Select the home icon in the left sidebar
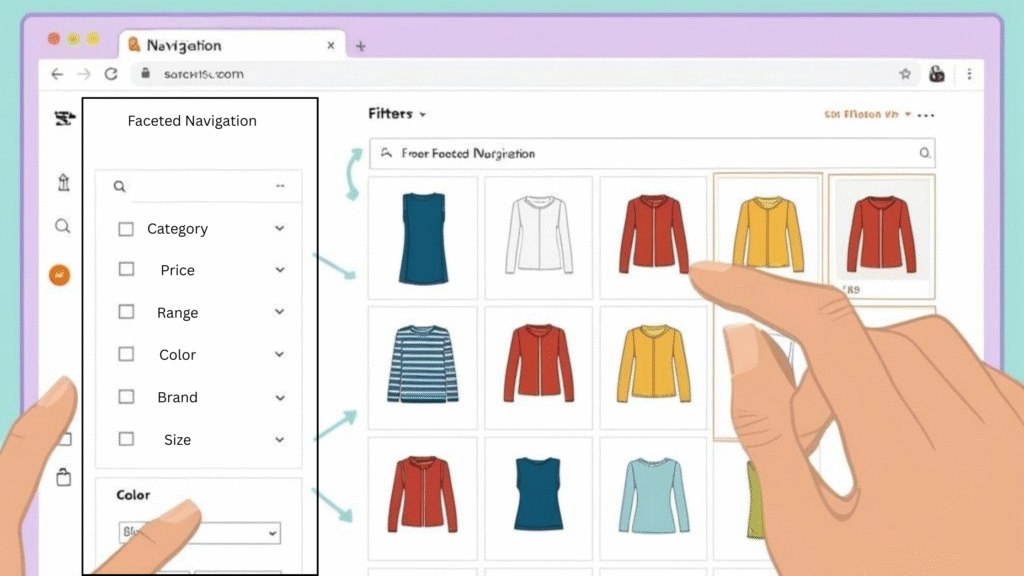The width and height of the screenshot is (1024, 576). pyautogui.click(x=63, y=182)
